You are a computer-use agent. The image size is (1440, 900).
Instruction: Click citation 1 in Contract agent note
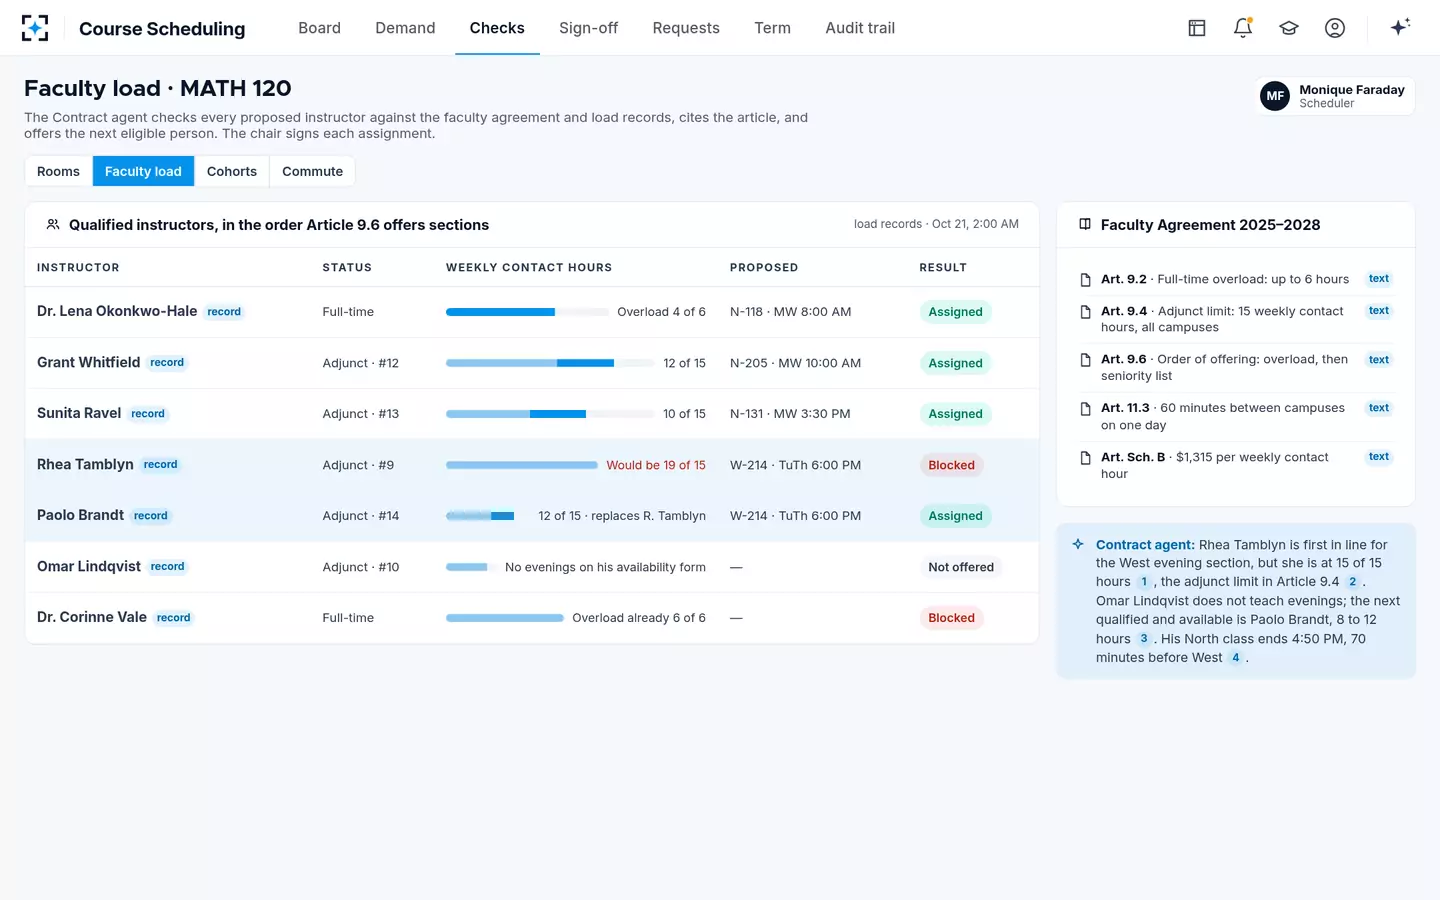pyautogui.click(x=1144, y=582)
